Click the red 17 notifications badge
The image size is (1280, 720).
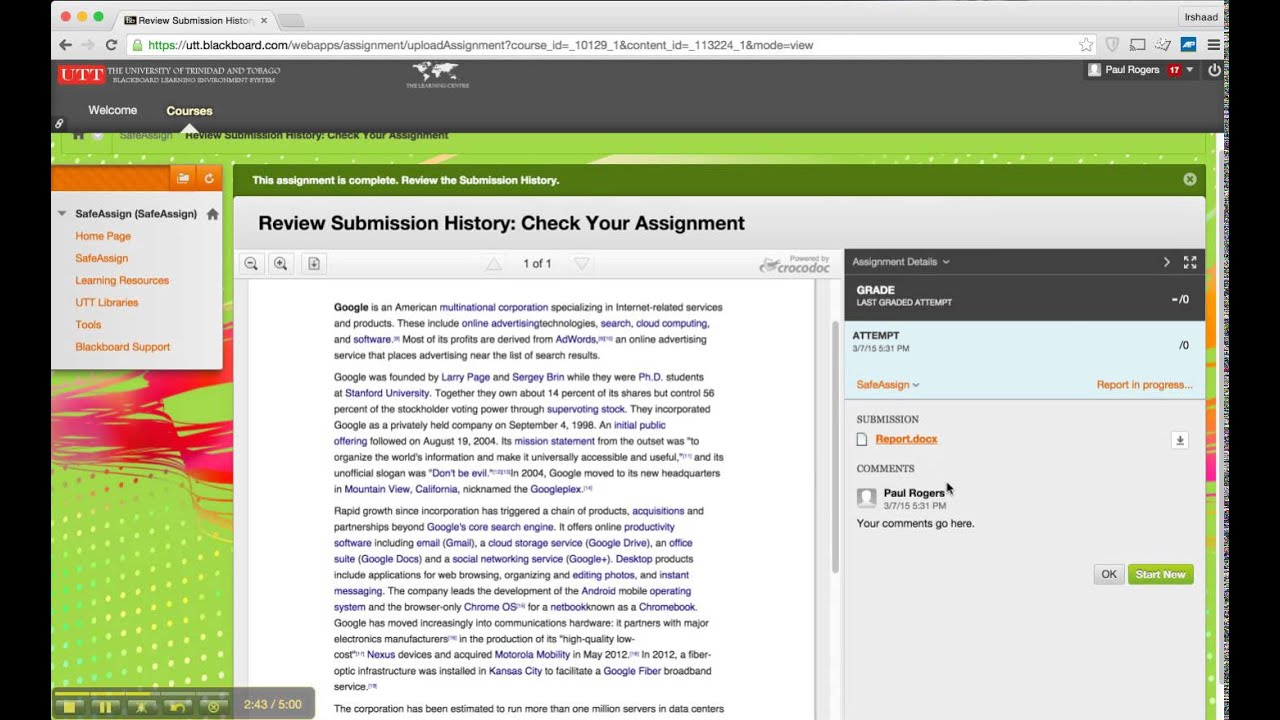(x=1174, y=70)
